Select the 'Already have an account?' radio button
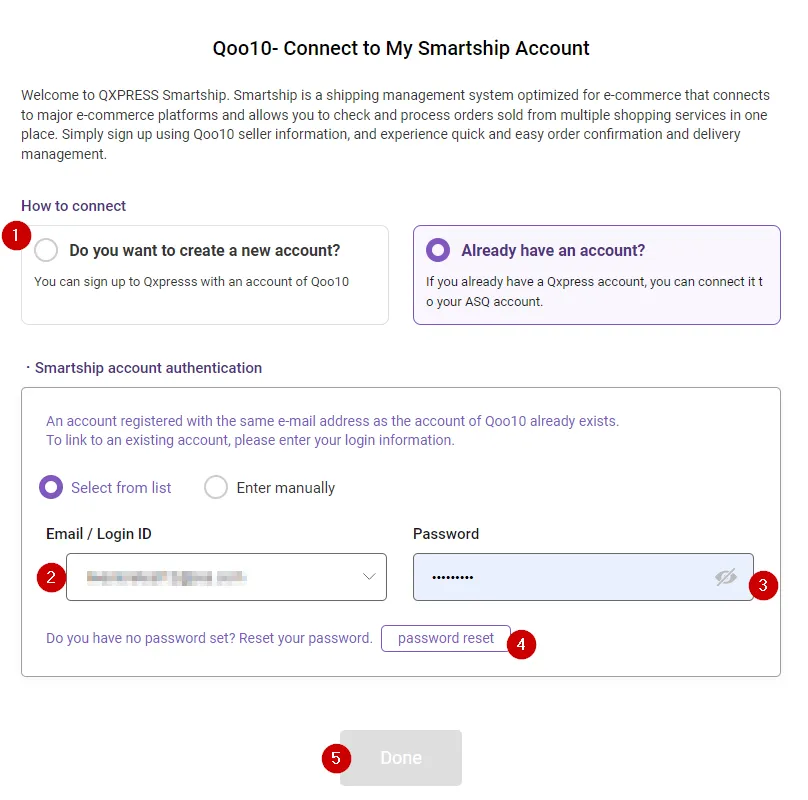 pos(438,250)
